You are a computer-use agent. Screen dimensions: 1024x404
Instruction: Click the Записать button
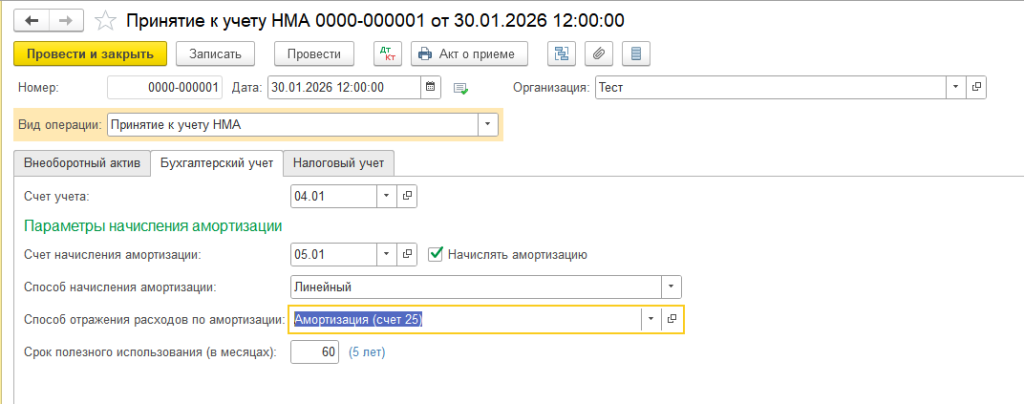point(216,54)
